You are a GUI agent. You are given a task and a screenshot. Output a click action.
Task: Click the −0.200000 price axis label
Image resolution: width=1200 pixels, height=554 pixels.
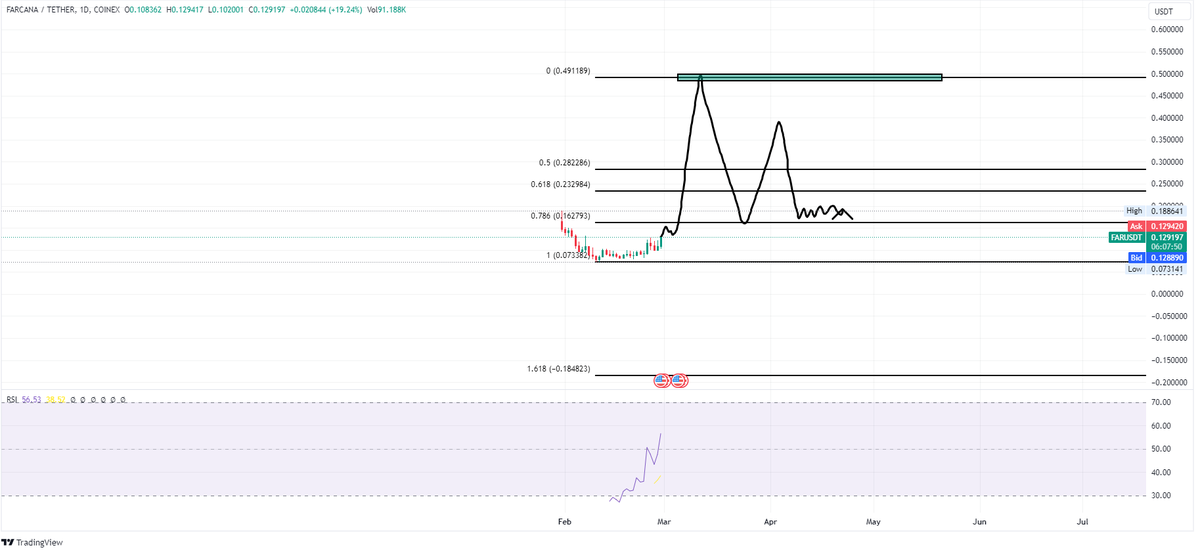tap(1169, 382)
